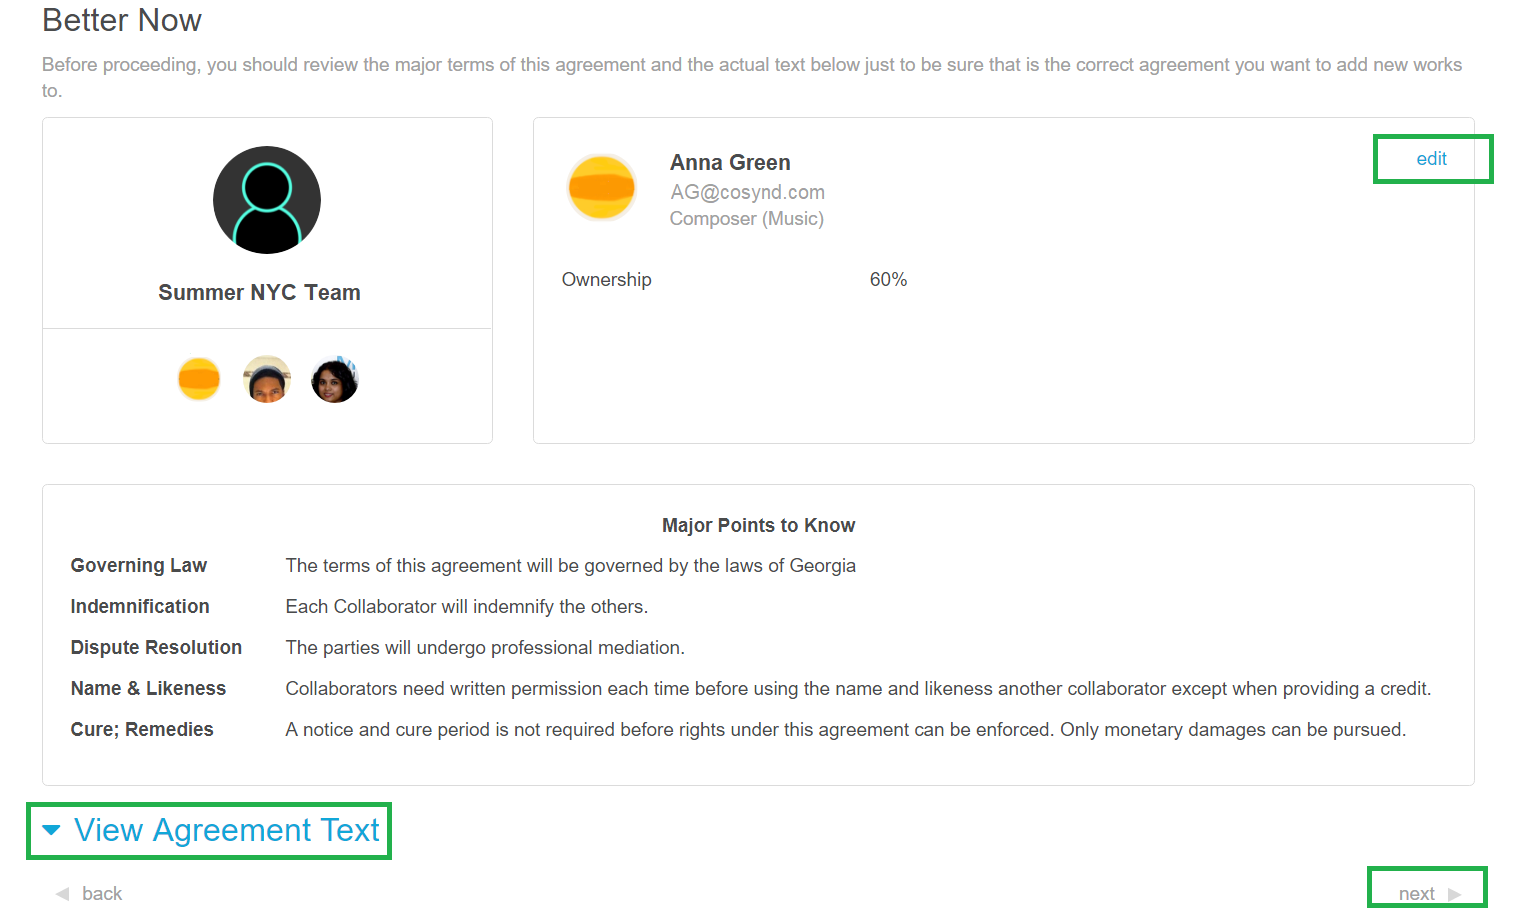Proceed with the next button
Image resolution: width=1525 pixels, height=909 pixels.
(x=1417, y=894)
